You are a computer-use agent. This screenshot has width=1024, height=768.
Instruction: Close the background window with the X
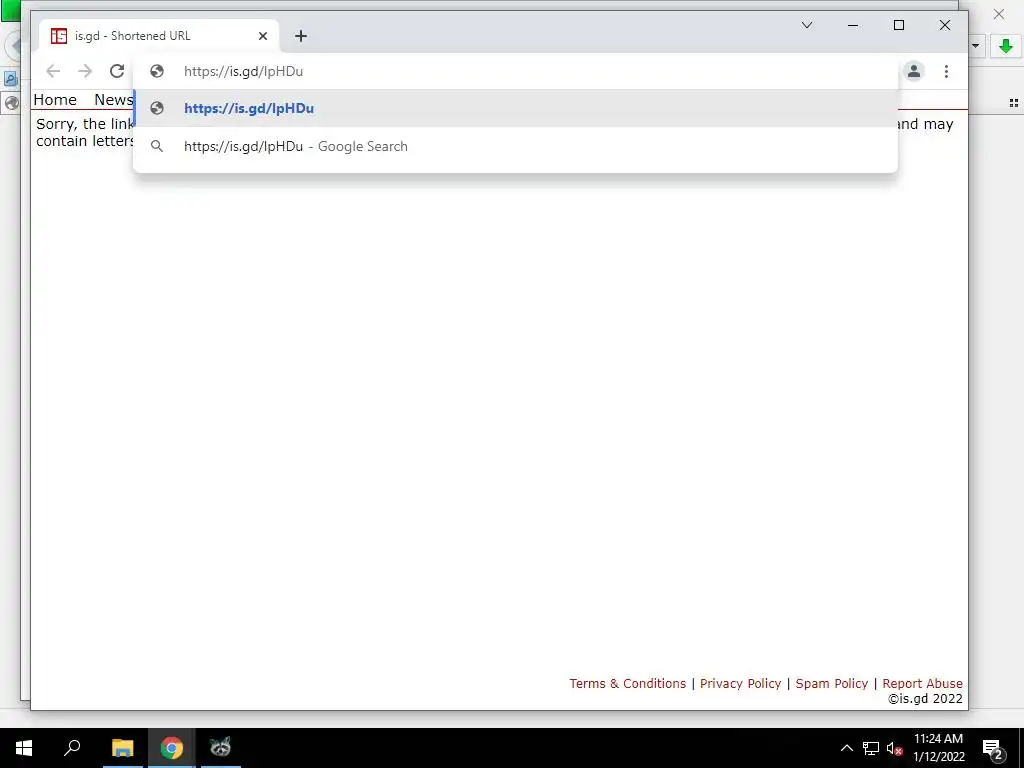pos(999,14)
